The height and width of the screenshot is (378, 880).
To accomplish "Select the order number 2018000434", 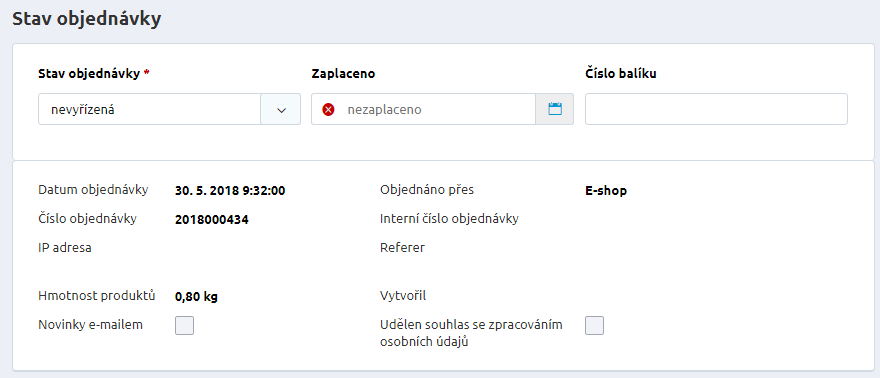I will 212,220.
